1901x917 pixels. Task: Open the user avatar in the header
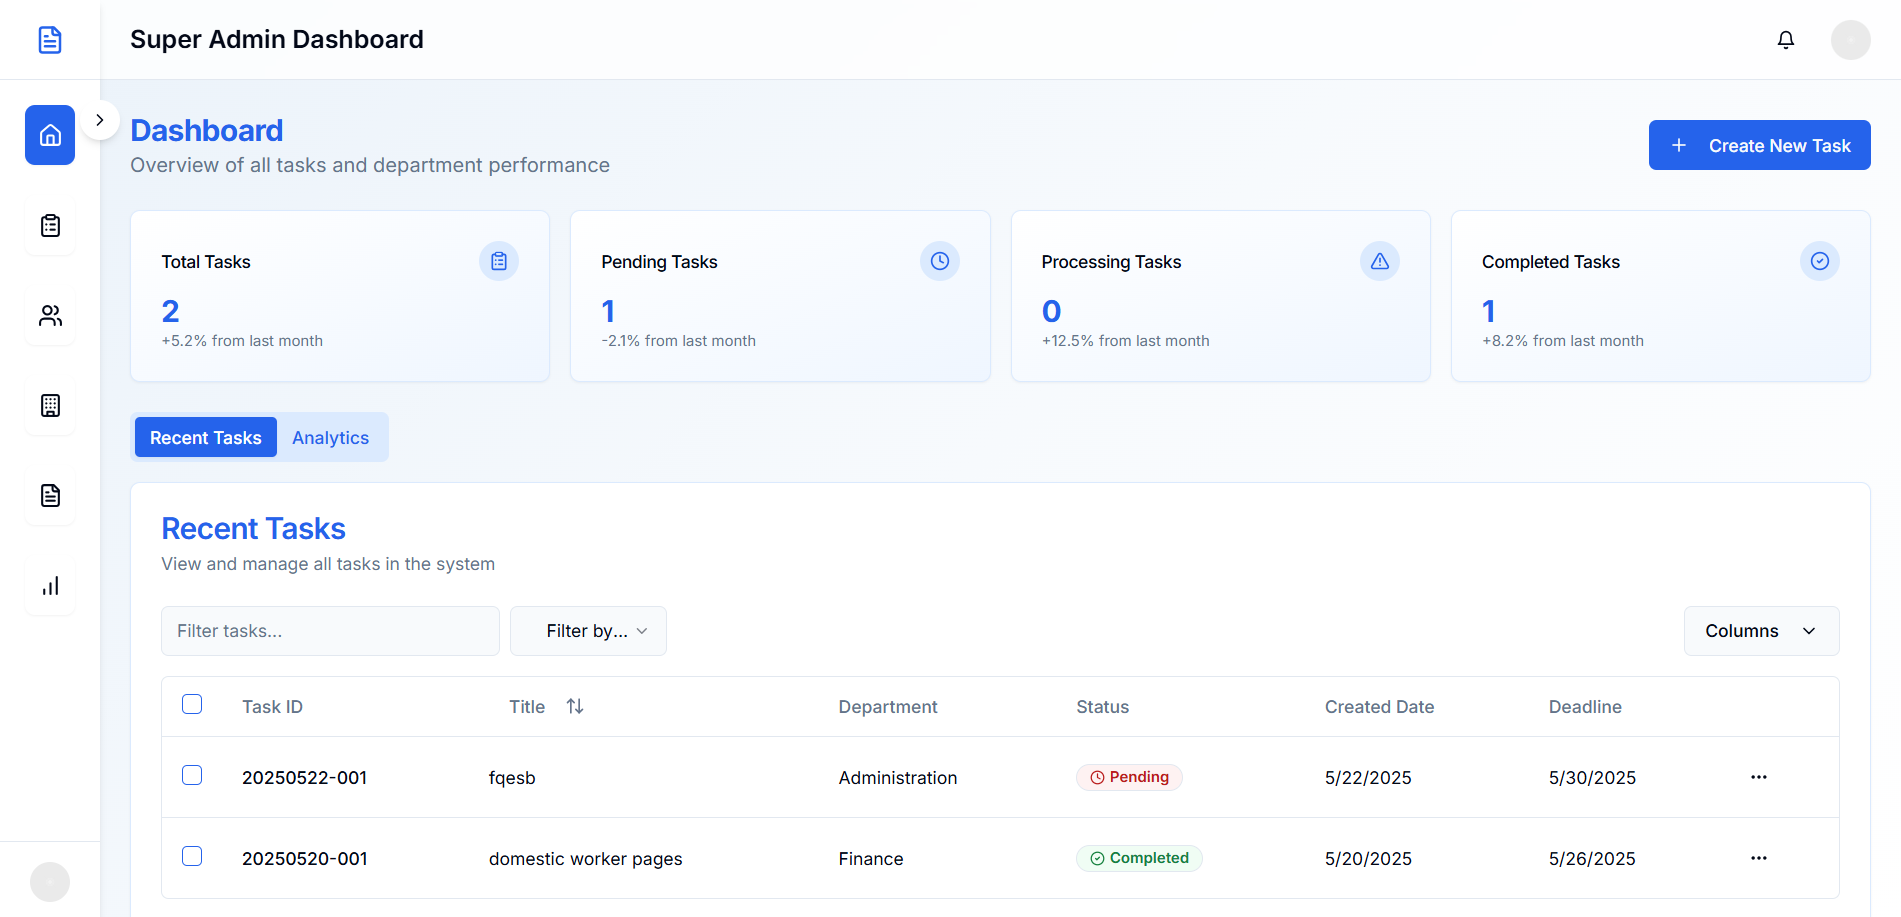coord(1851,40)
